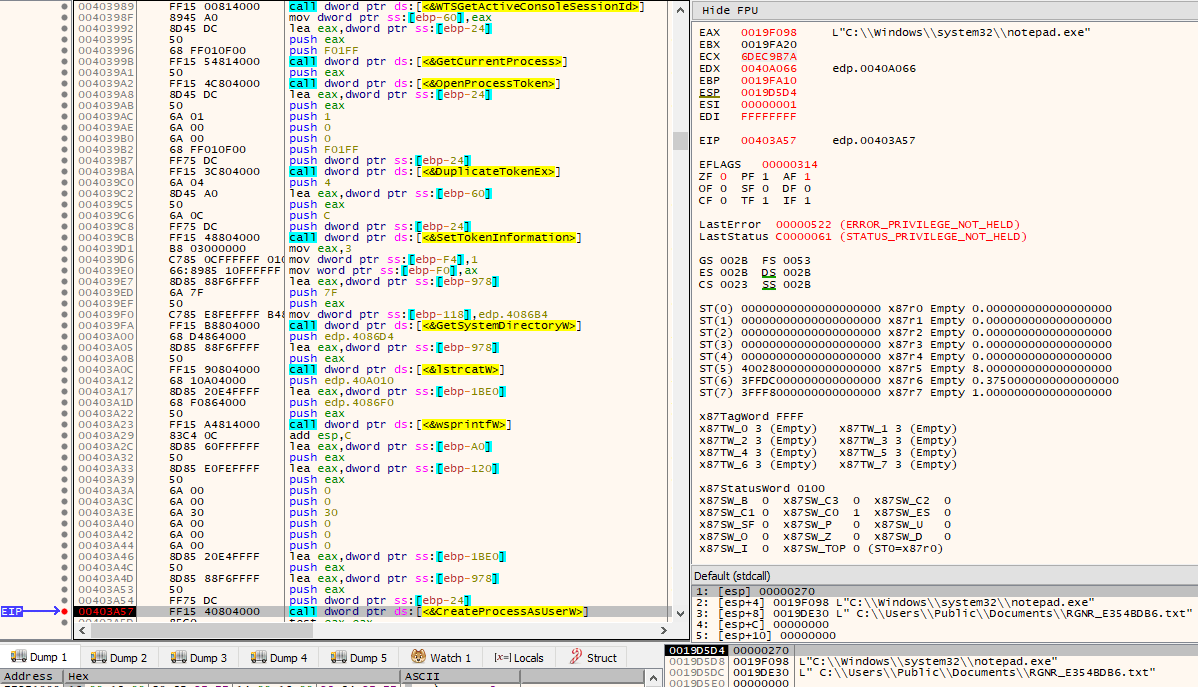The image size is (1198, 687).
Task: Switch to the Dump 5 tab
Action: coord(358,657)
